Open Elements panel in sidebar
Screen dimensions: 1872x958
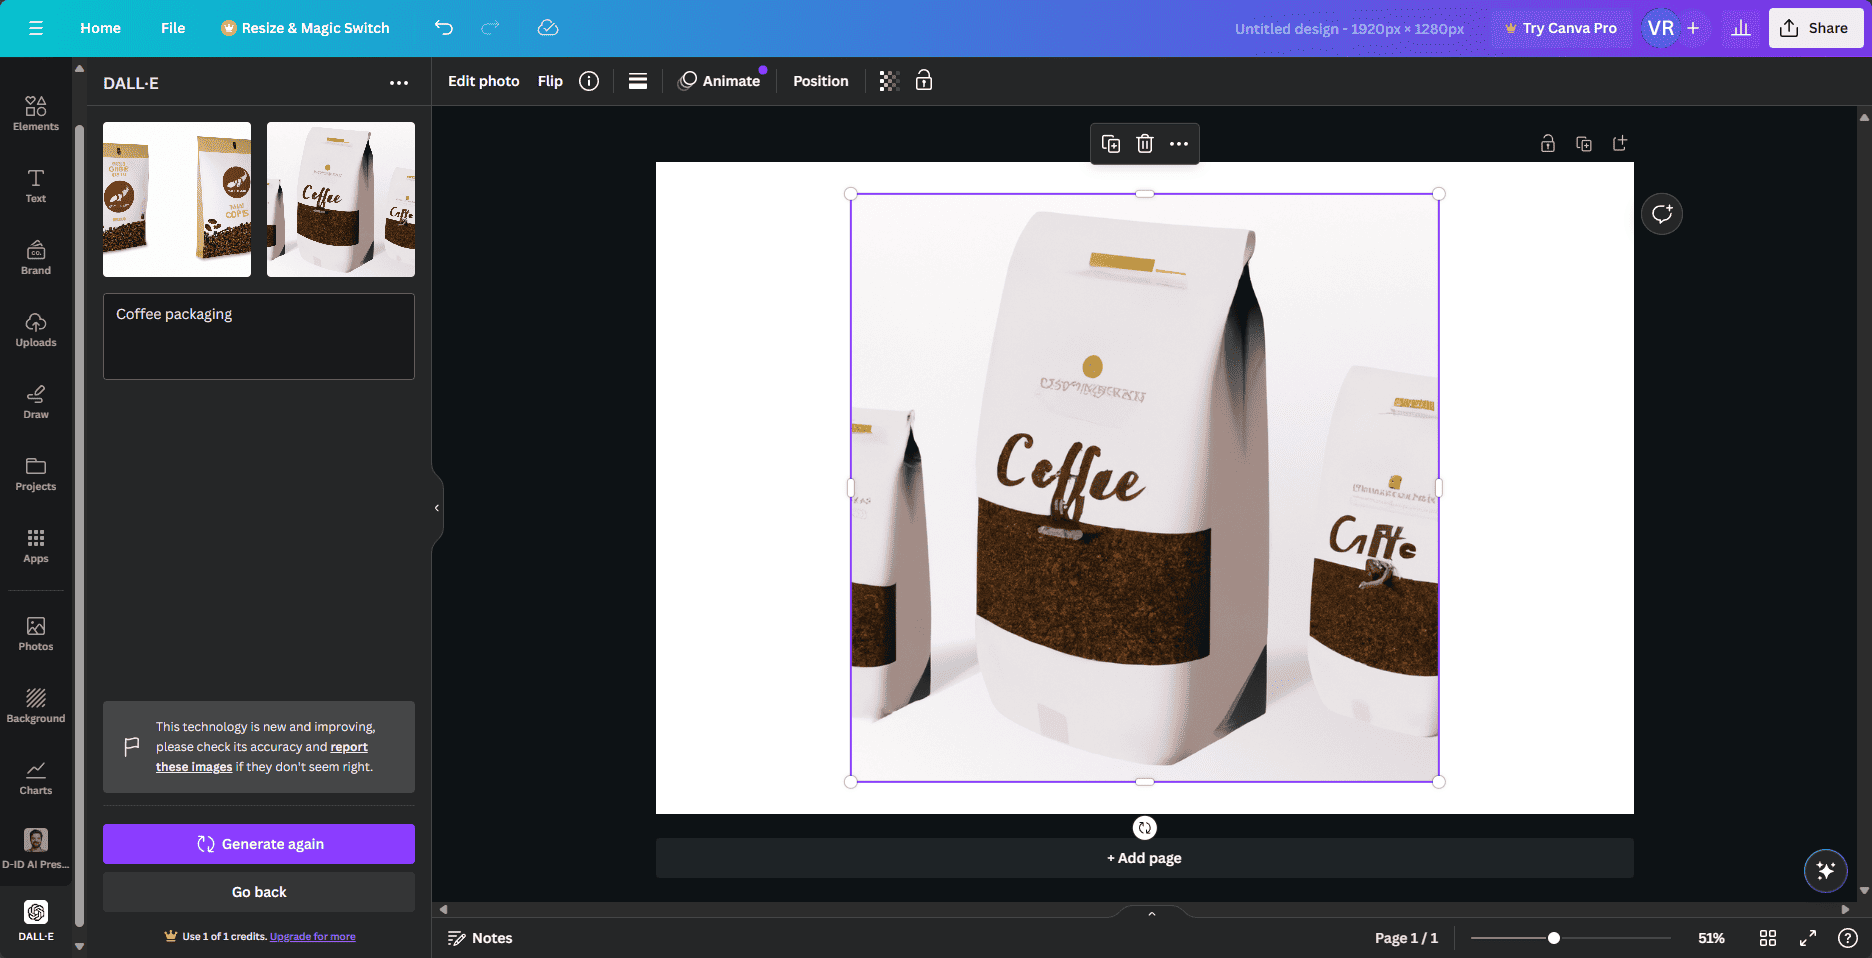pyautogui.click(x=36, y=113)
